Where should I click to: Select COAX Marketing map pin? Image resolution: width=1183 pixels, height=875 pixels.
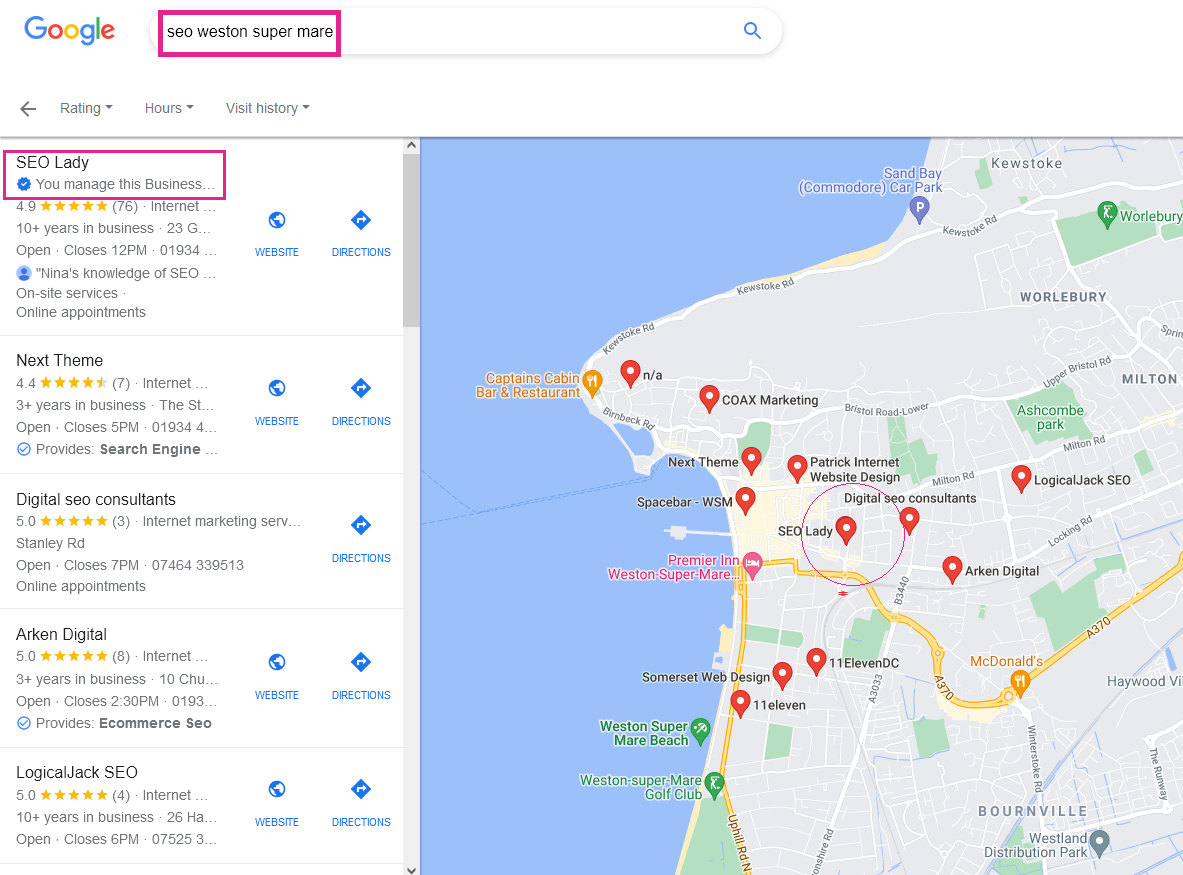click(708, 397)
